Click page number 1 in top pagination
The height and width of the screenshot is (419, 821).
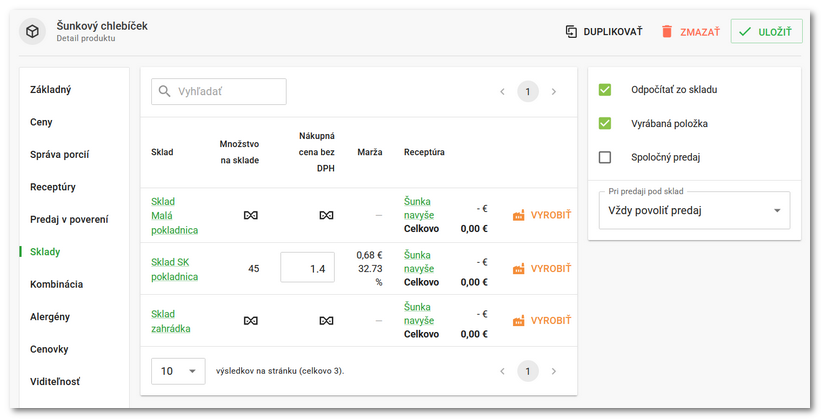tap(528, 92)
